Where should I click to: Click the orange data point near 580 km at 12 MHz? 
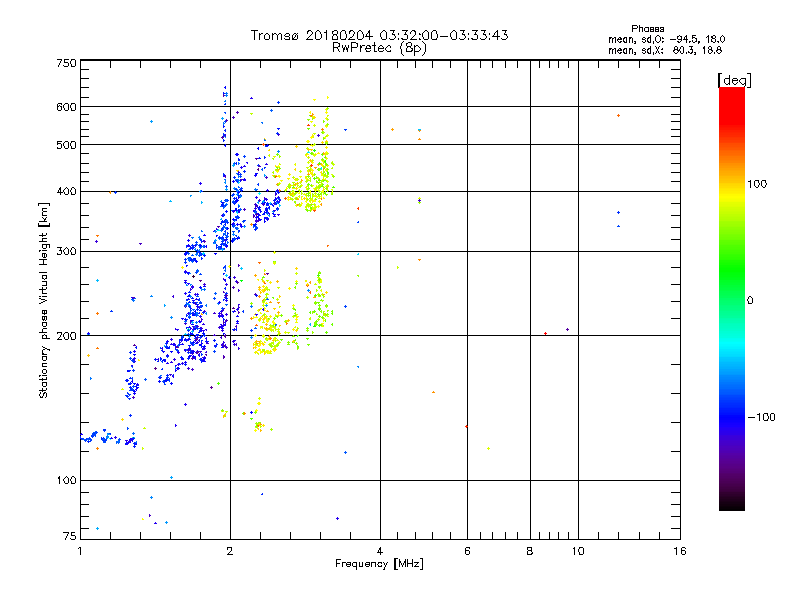coord(618,116)
